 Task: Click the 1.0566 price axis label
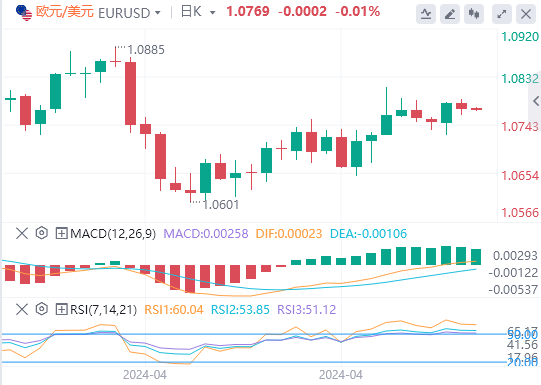[x=520, y=213]
